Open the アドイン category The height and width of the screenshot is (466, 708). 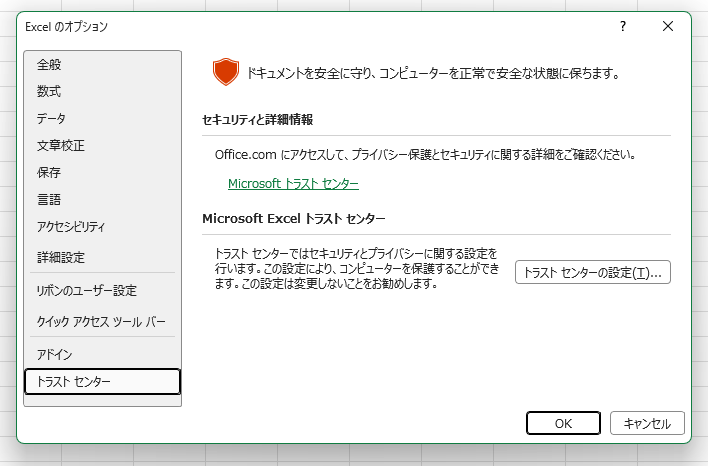55,354
